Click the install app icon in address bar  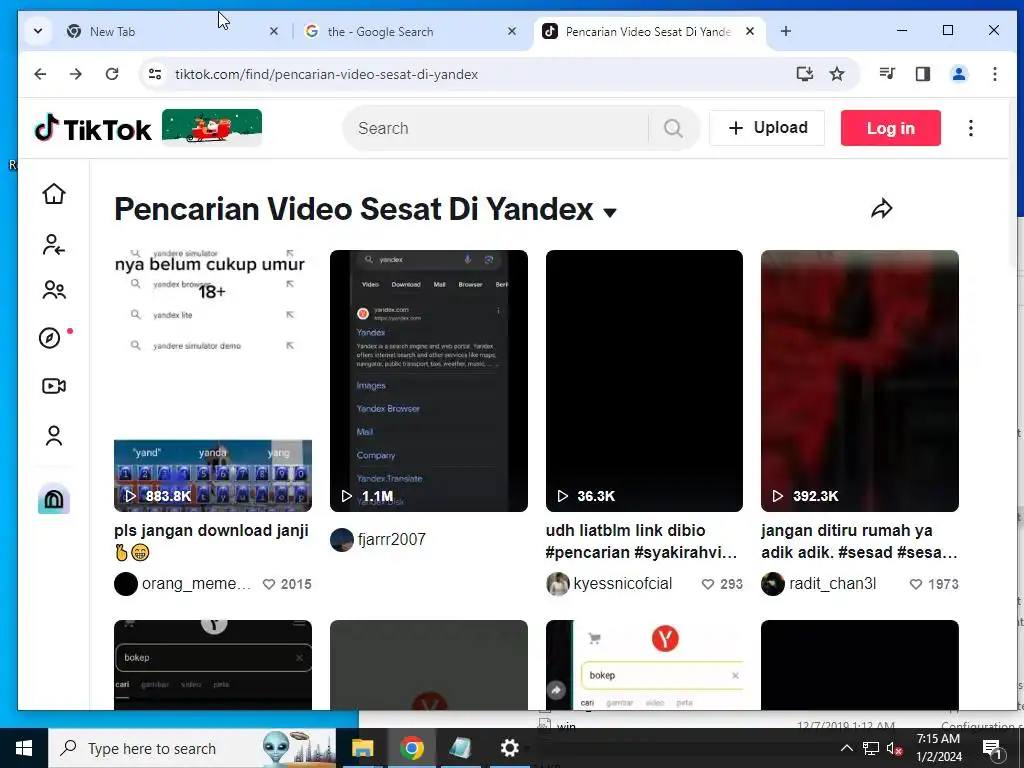point(805,74)
